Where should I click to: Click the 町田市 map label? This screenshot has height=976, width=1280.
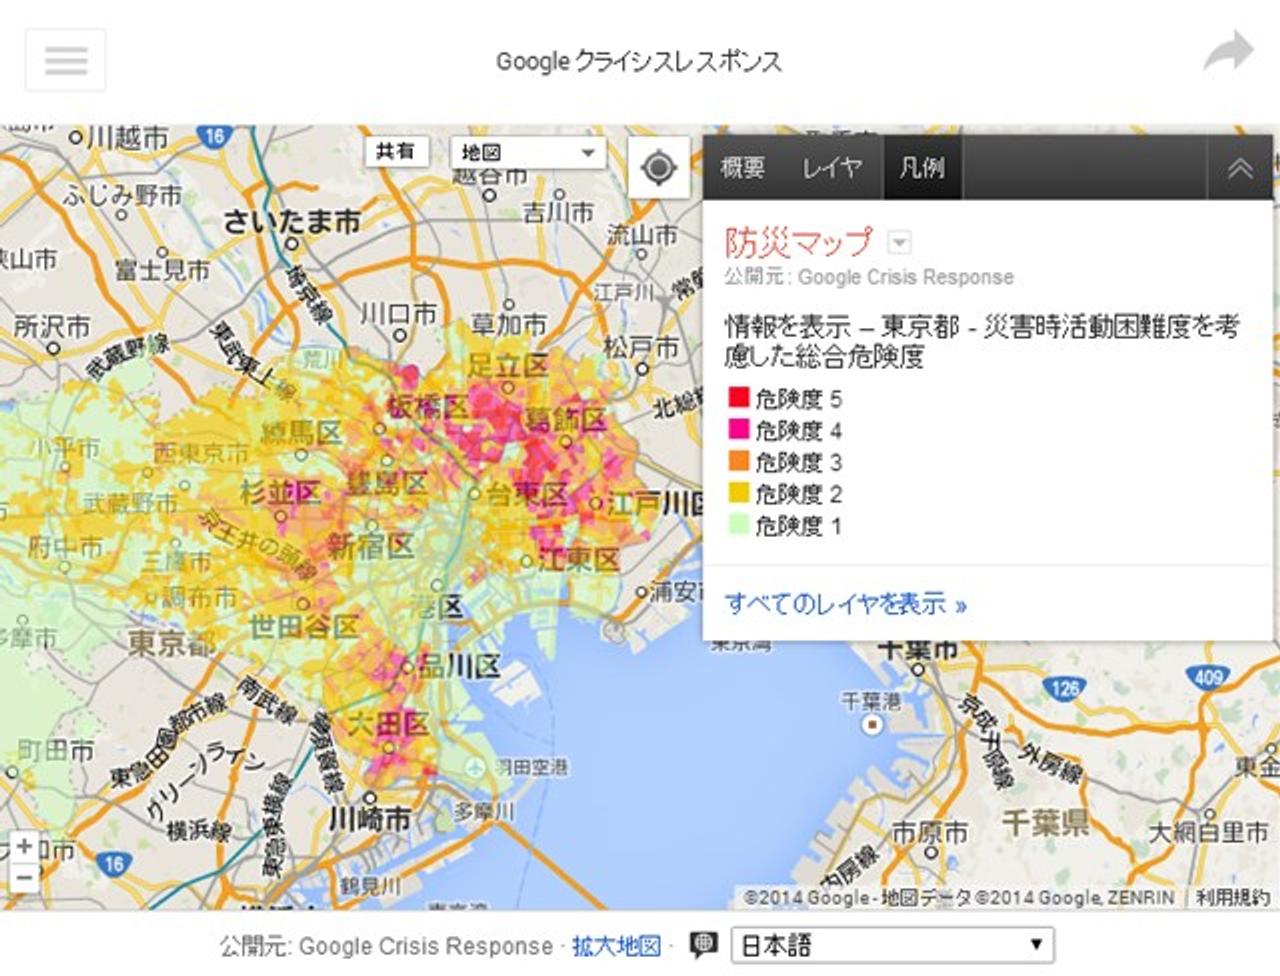tap(56, 751)
